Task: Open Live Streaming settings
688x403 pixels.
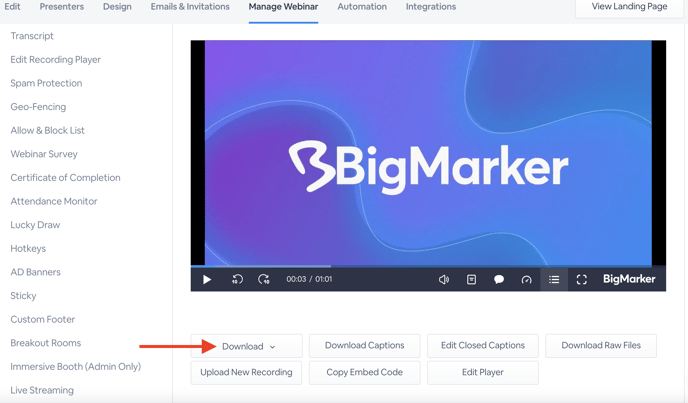Action: tap(42, 390)
